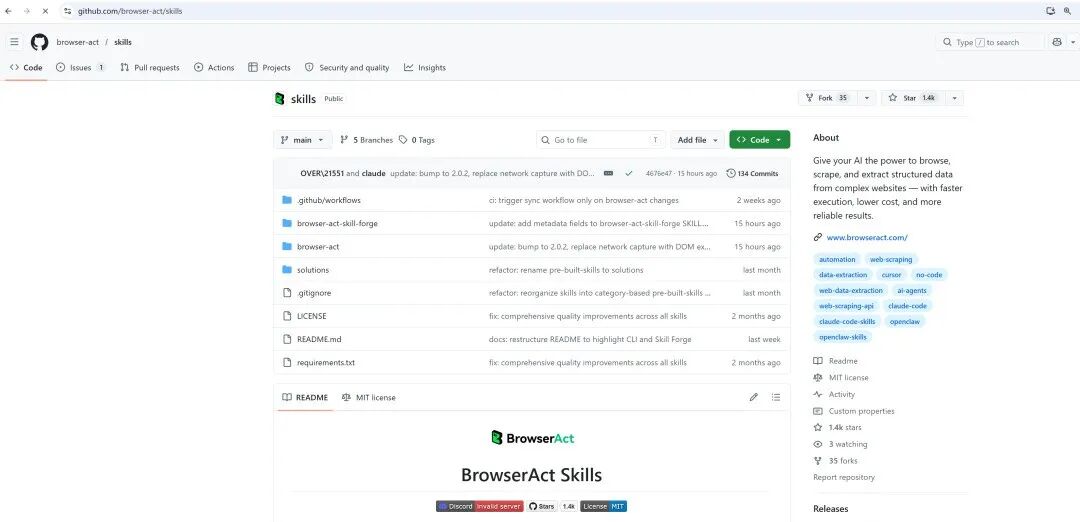
Task: Click the browser-act-skill-forge folder icon
Action: point(287,223)
